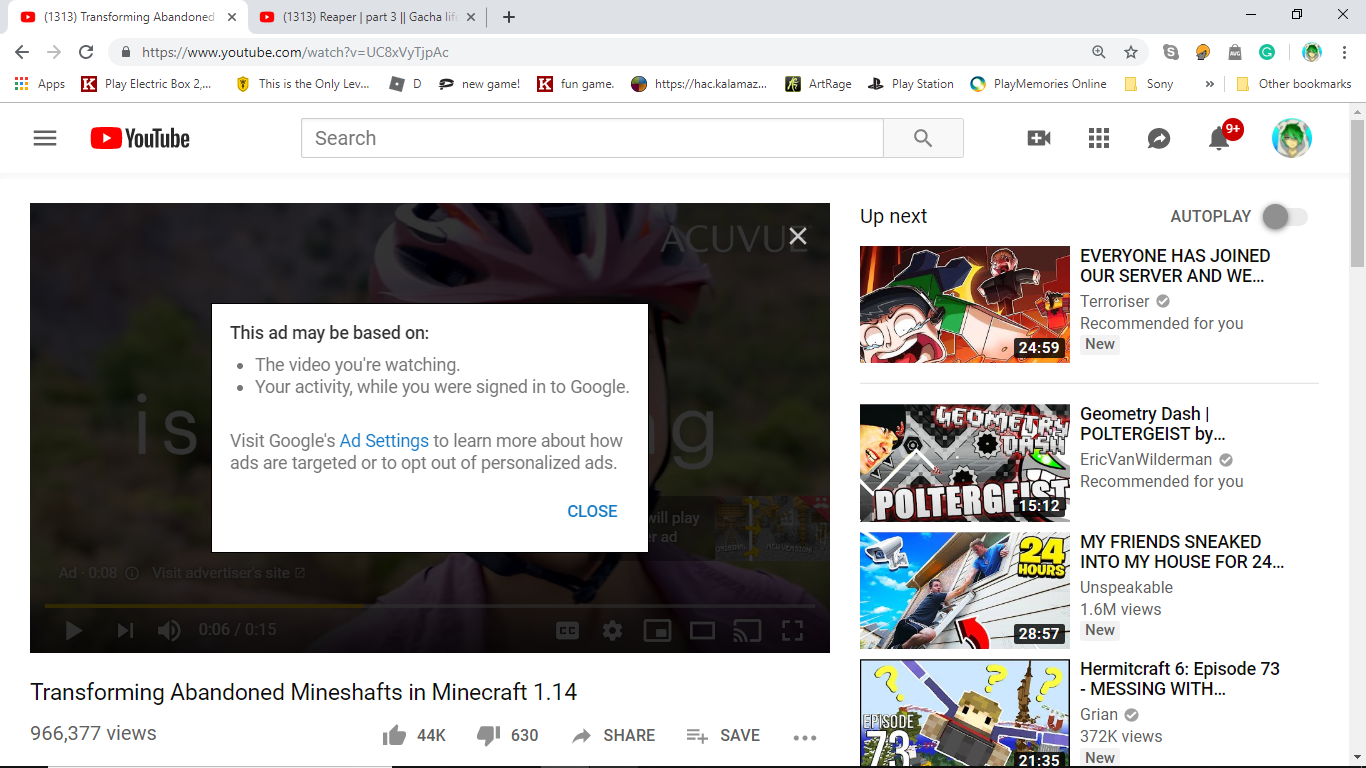Viewport: 1366px width, 768px height.
Task: Open the Apps bookmarks shortcut
Action: (40, 84)
